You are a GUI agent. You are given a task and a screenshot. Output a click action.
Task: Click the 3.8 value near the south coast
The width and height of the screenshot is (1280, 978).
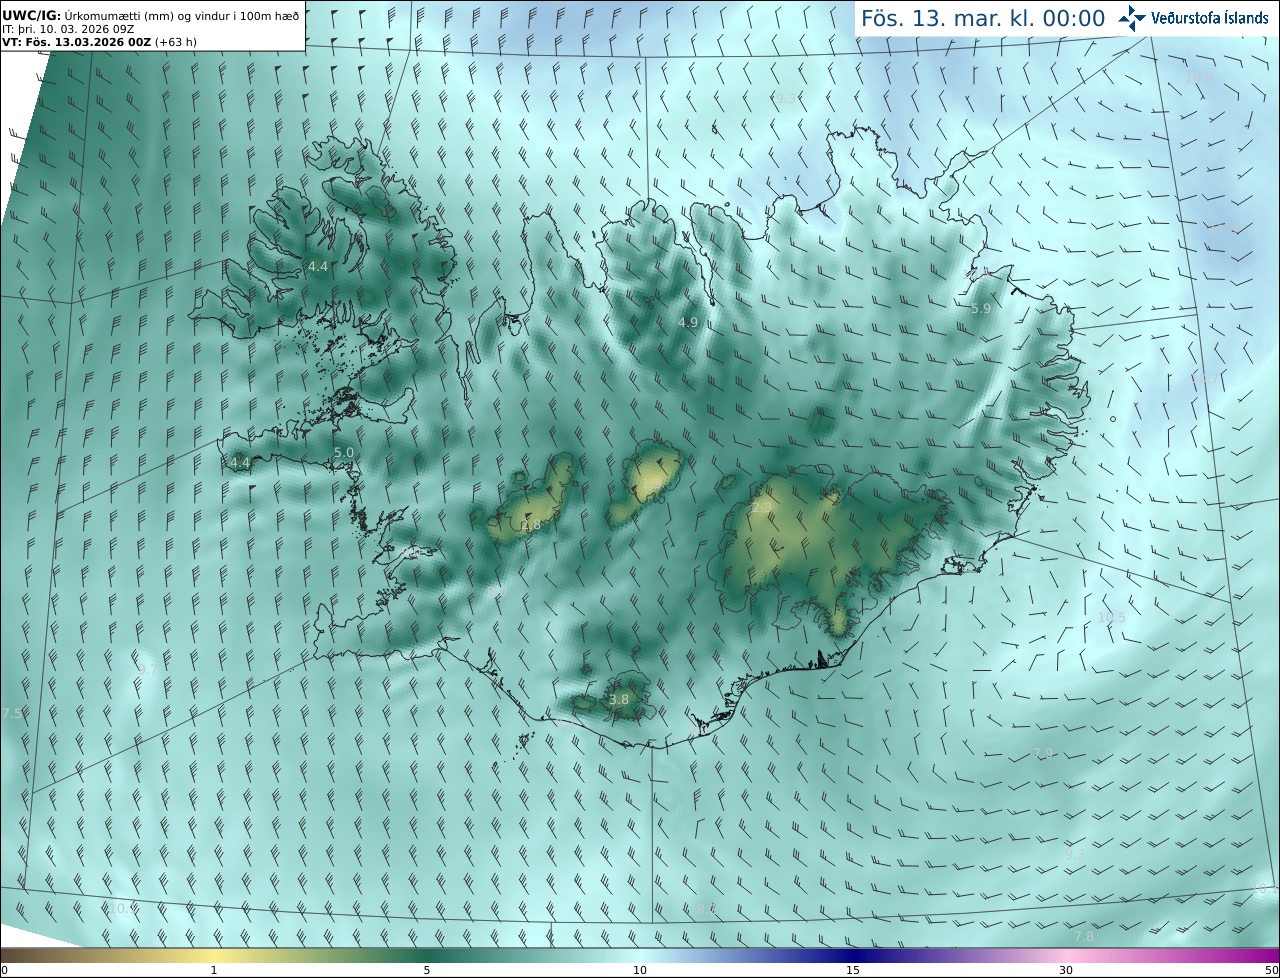(619, 700)
